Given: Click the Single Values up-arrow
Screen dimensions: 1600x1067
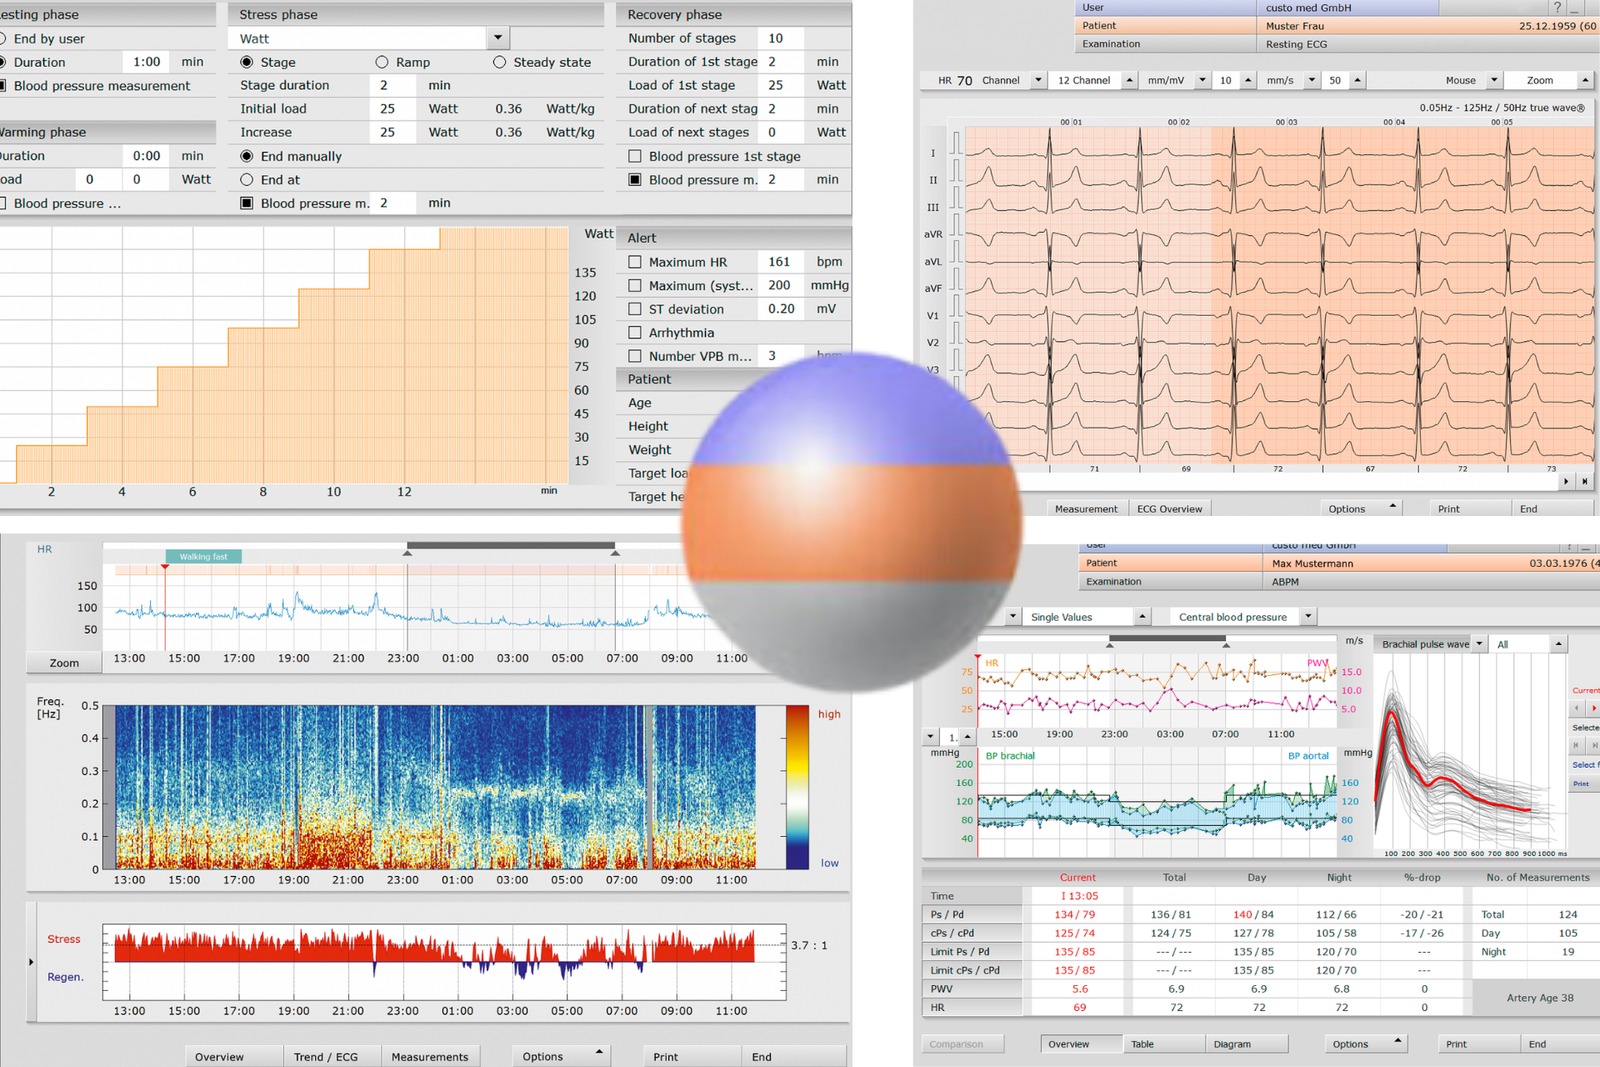Looking at the screenshot, I should 1144,616.
